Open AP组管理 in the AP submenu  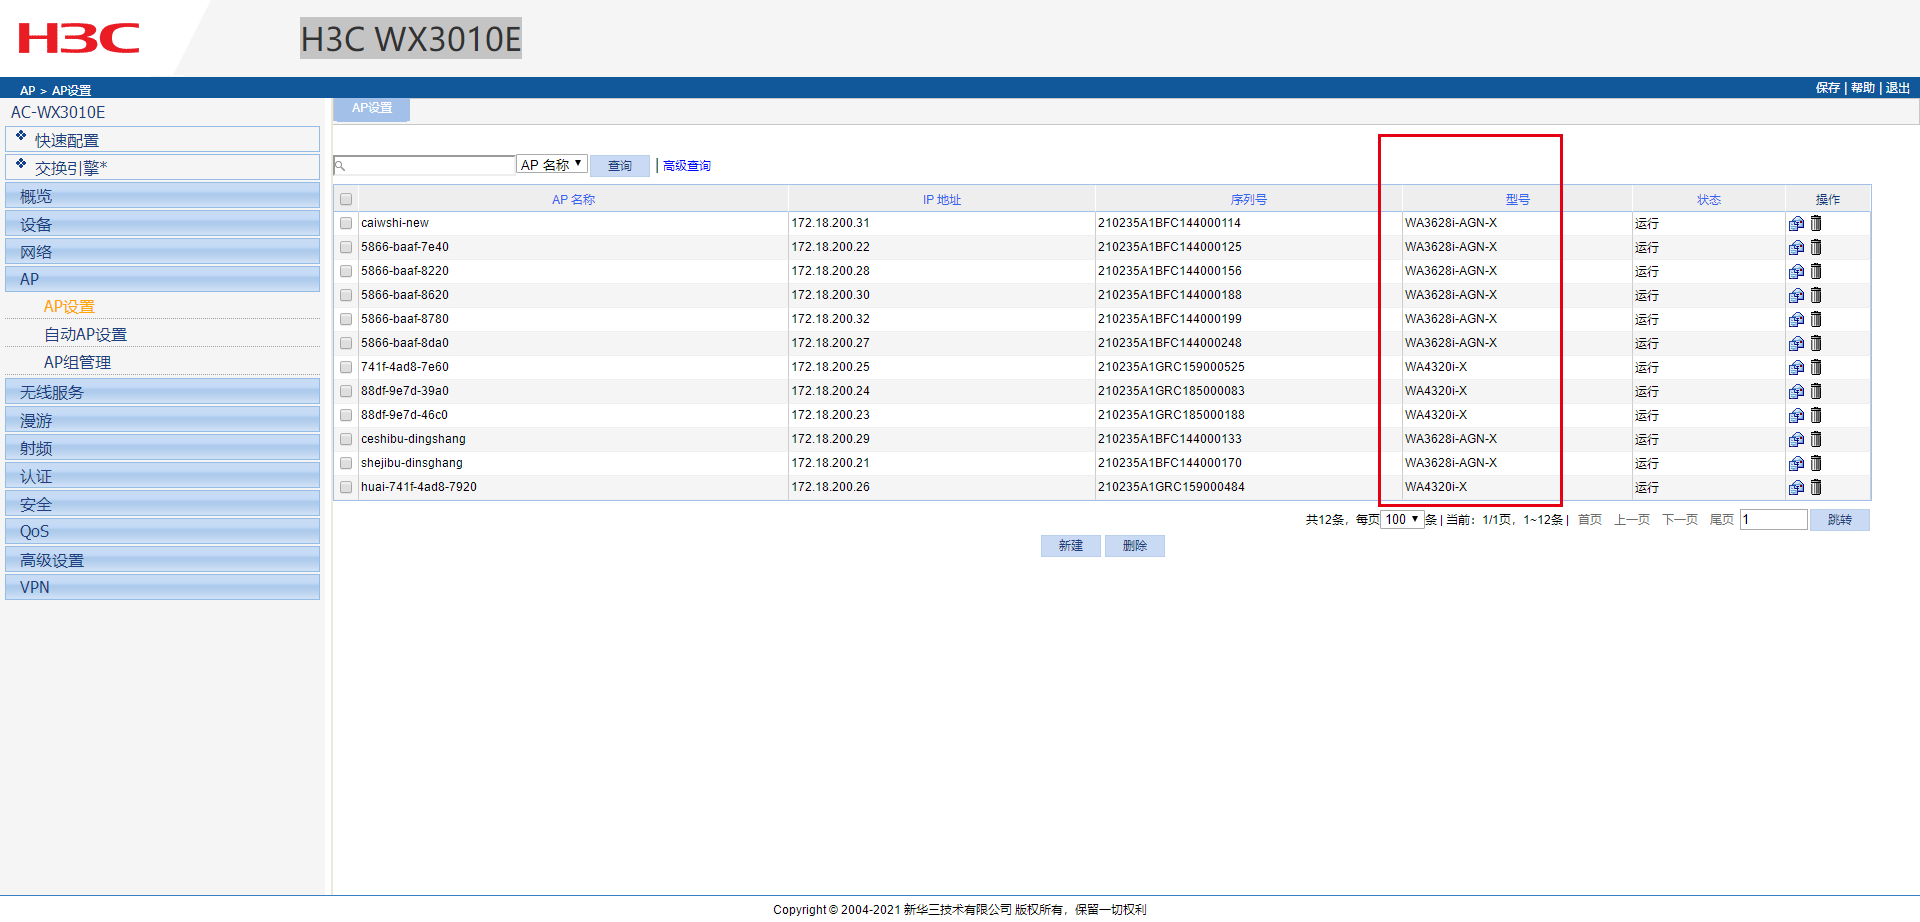[x=77, y=363]
